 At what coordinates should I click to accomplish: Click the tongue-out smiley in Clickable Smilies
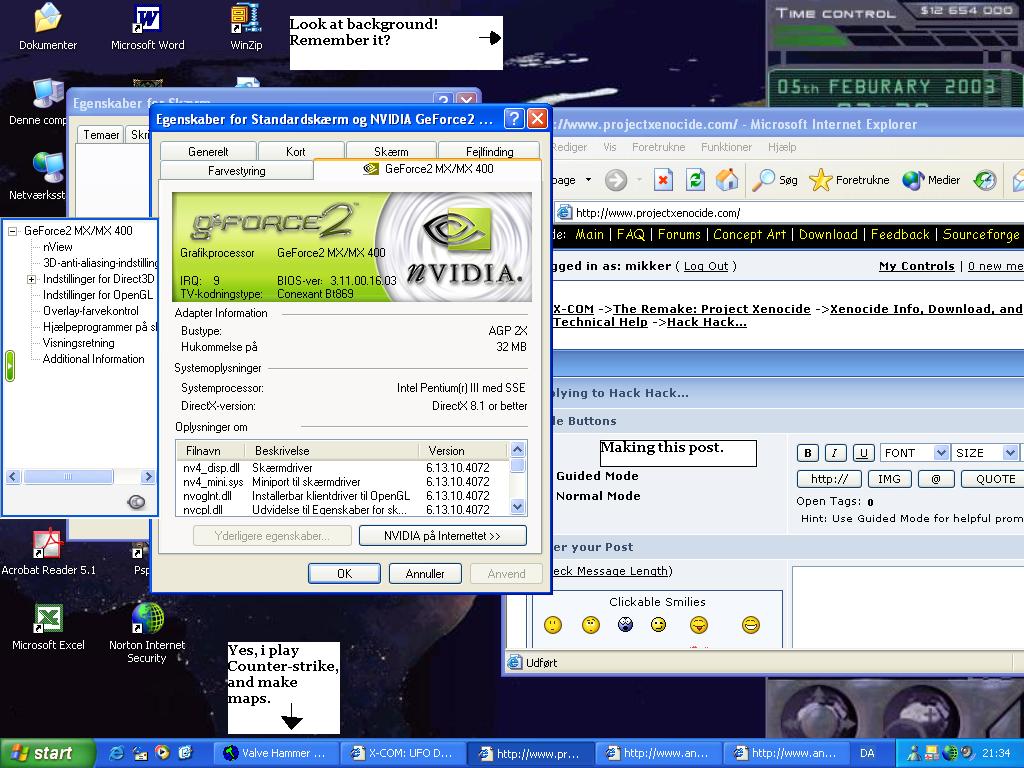699,625
